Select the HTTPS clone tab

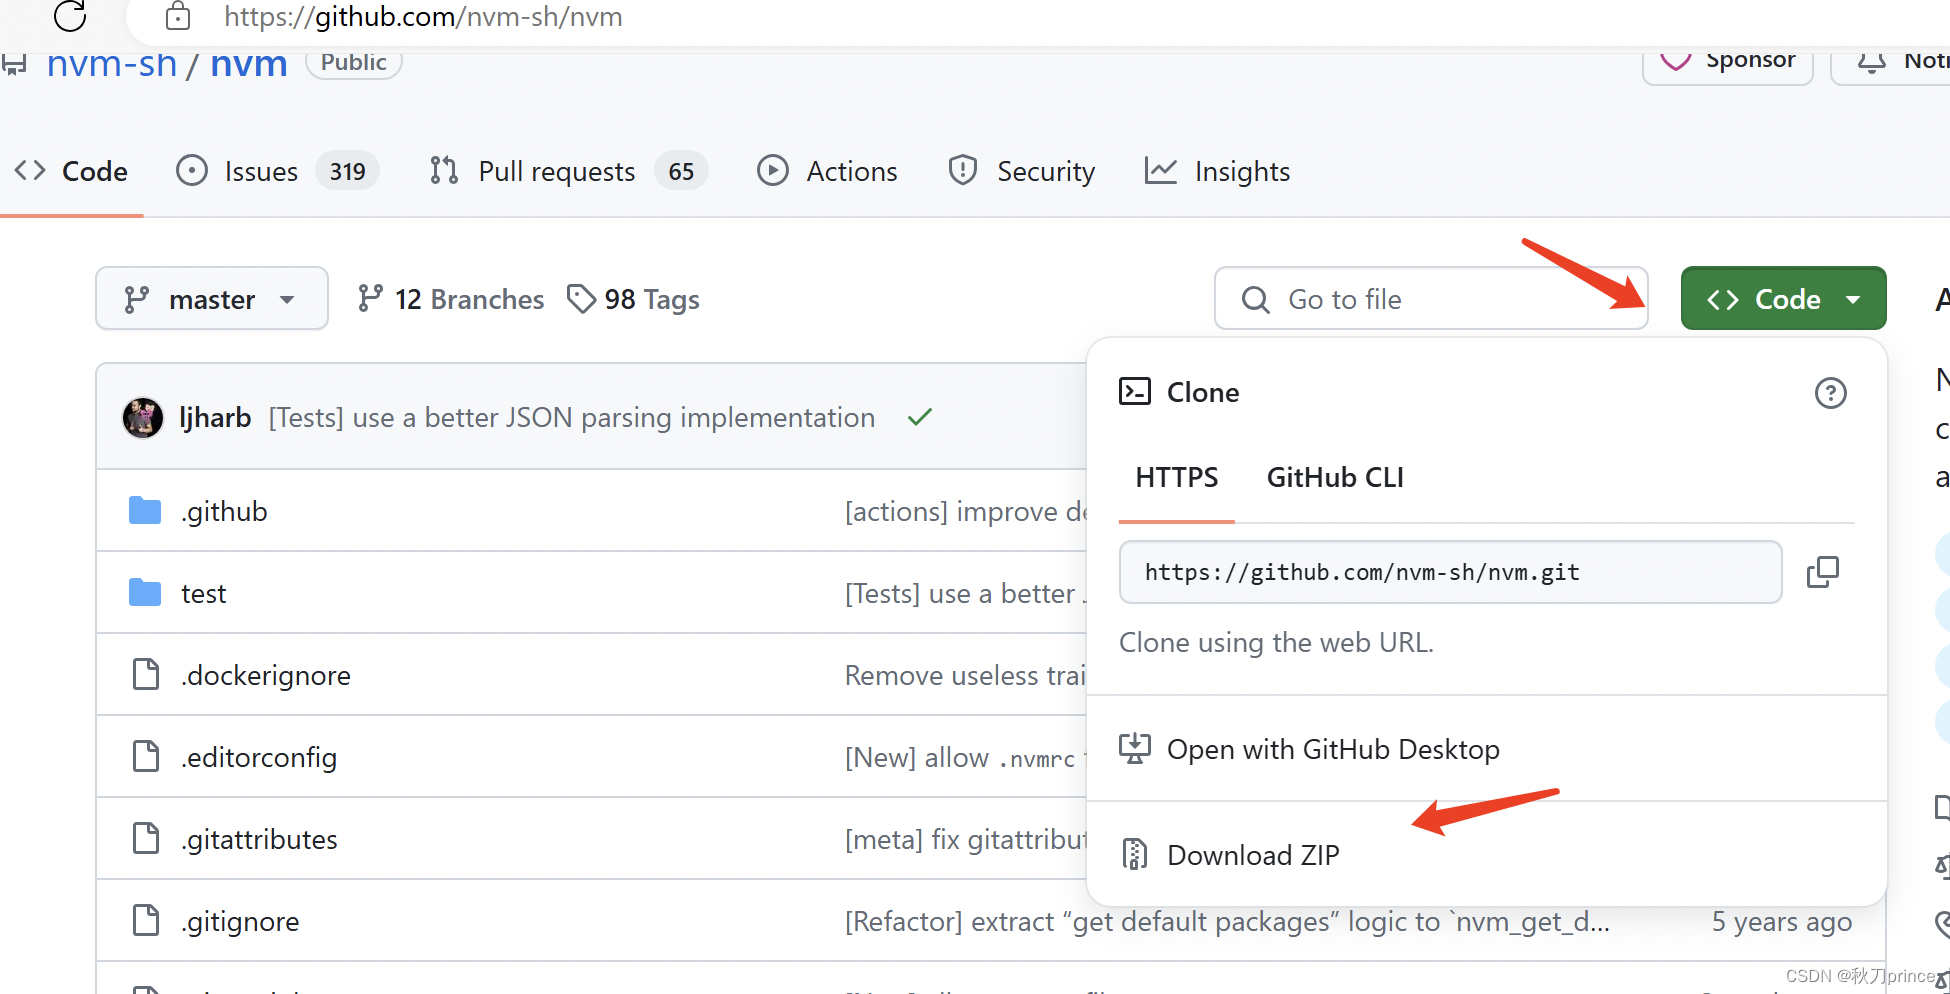tap(1177, 478)
